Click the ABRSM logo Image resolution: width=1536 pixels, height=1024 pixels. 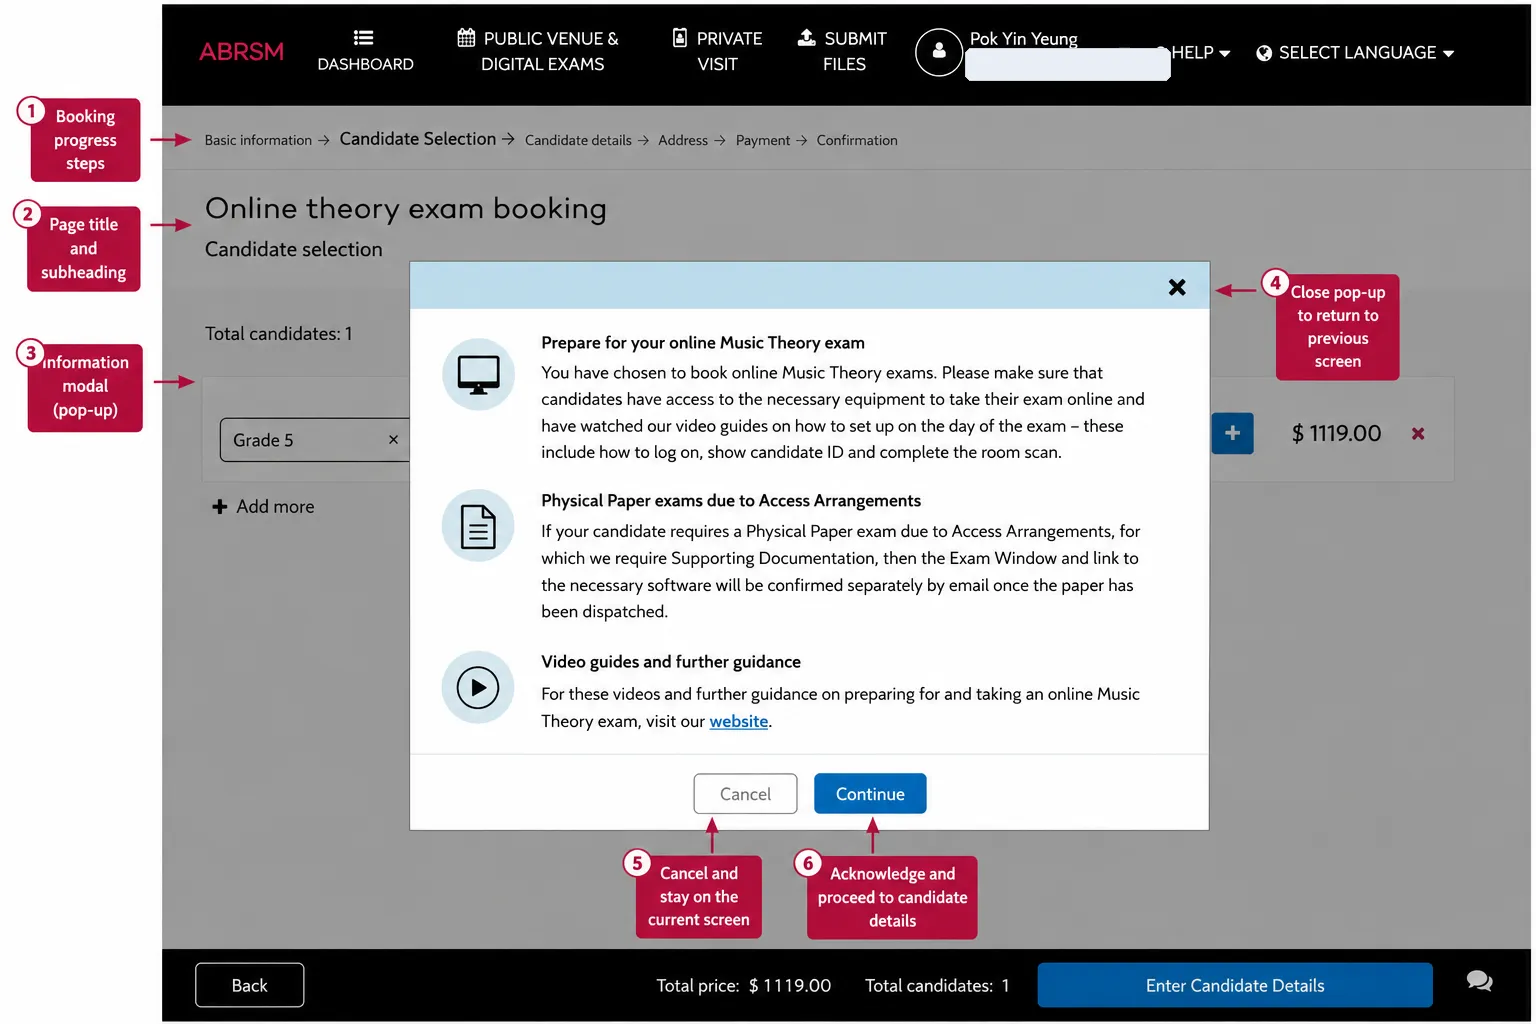pyautogui.click(x=241, y=52)
